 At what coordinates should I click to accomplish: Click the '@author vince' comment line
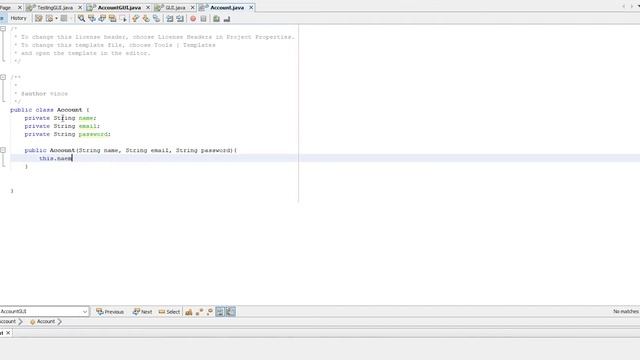(41, 93)
